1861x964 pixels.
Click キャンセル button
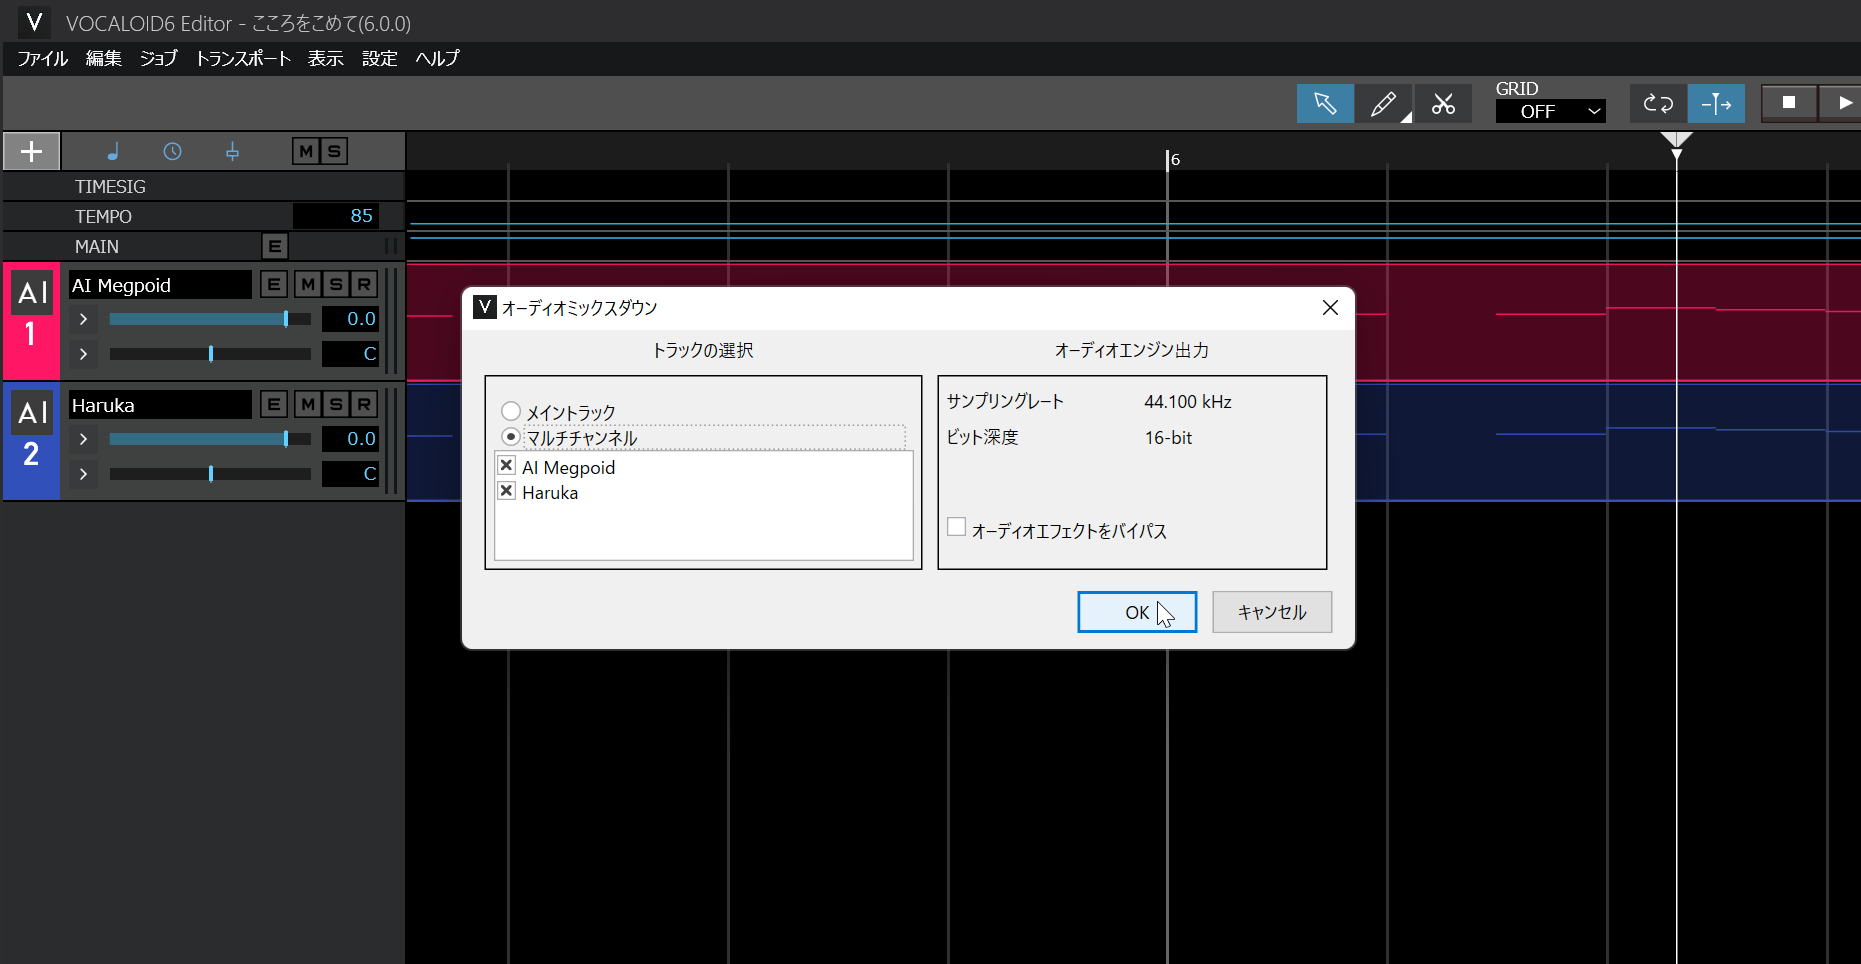1272,612
